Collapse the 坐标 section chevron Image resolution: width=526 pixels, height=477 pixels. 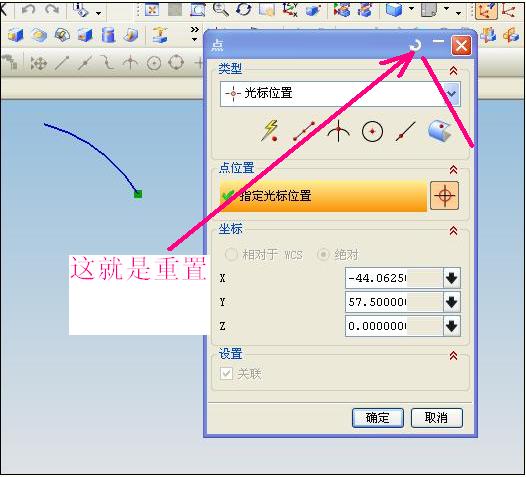coord(454,230)
